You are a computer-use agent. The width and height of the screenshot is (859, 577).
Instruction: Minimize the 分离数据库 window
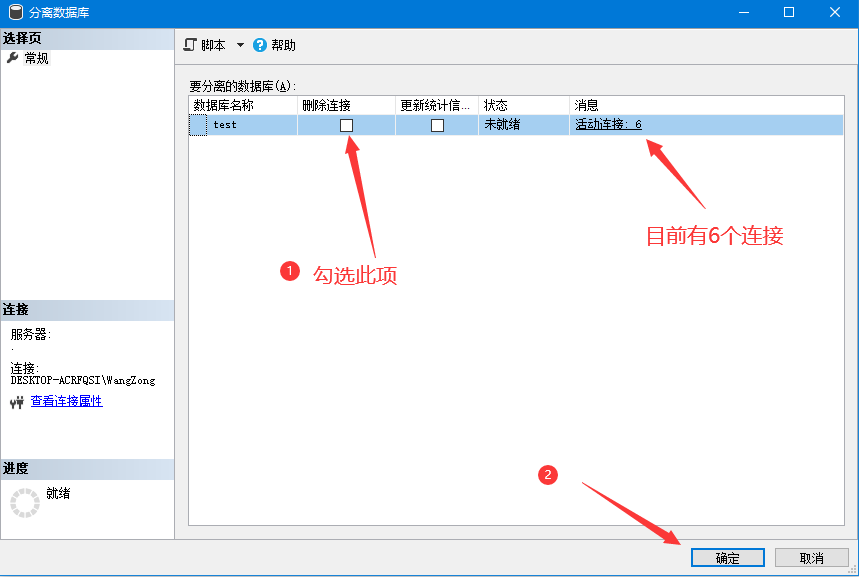(x=743, y=12)
